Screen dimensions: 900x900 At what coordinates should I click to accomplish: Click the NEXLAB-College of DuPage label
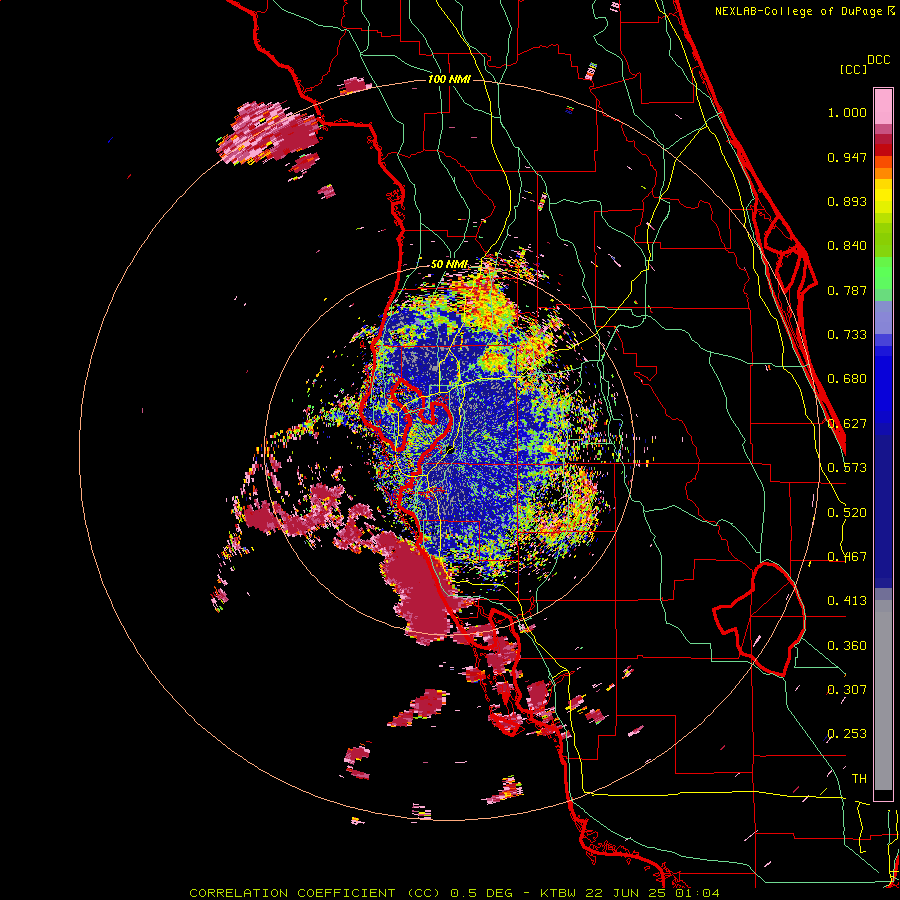[801, 11]
